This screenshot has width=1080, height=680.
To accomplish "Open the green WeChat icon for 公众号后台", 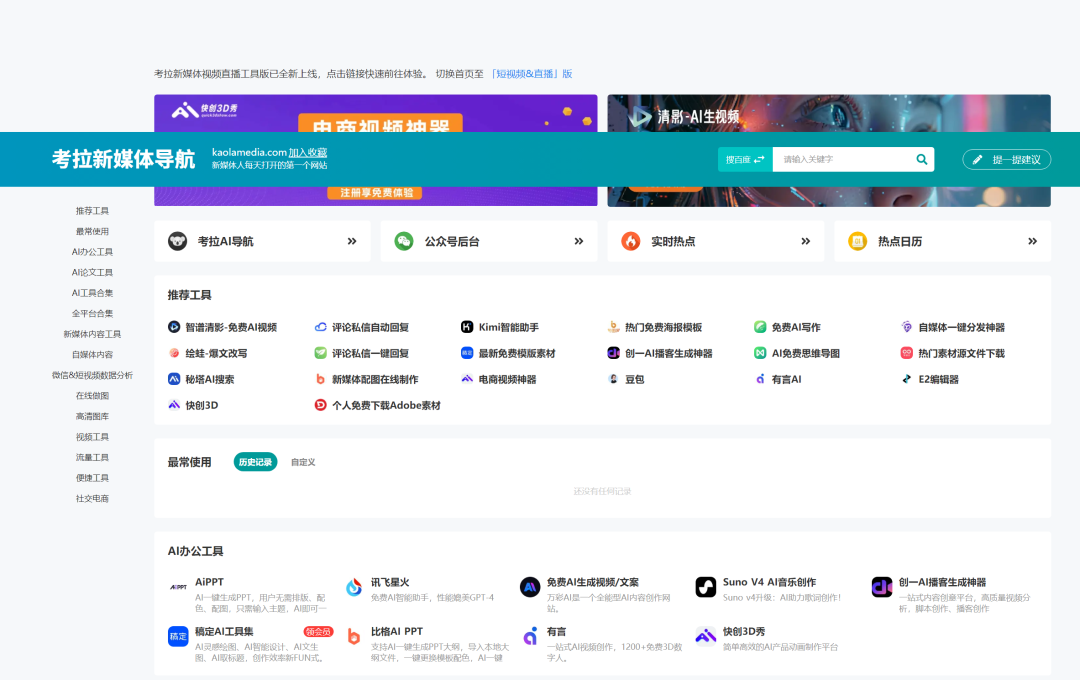I will (403, 241).
